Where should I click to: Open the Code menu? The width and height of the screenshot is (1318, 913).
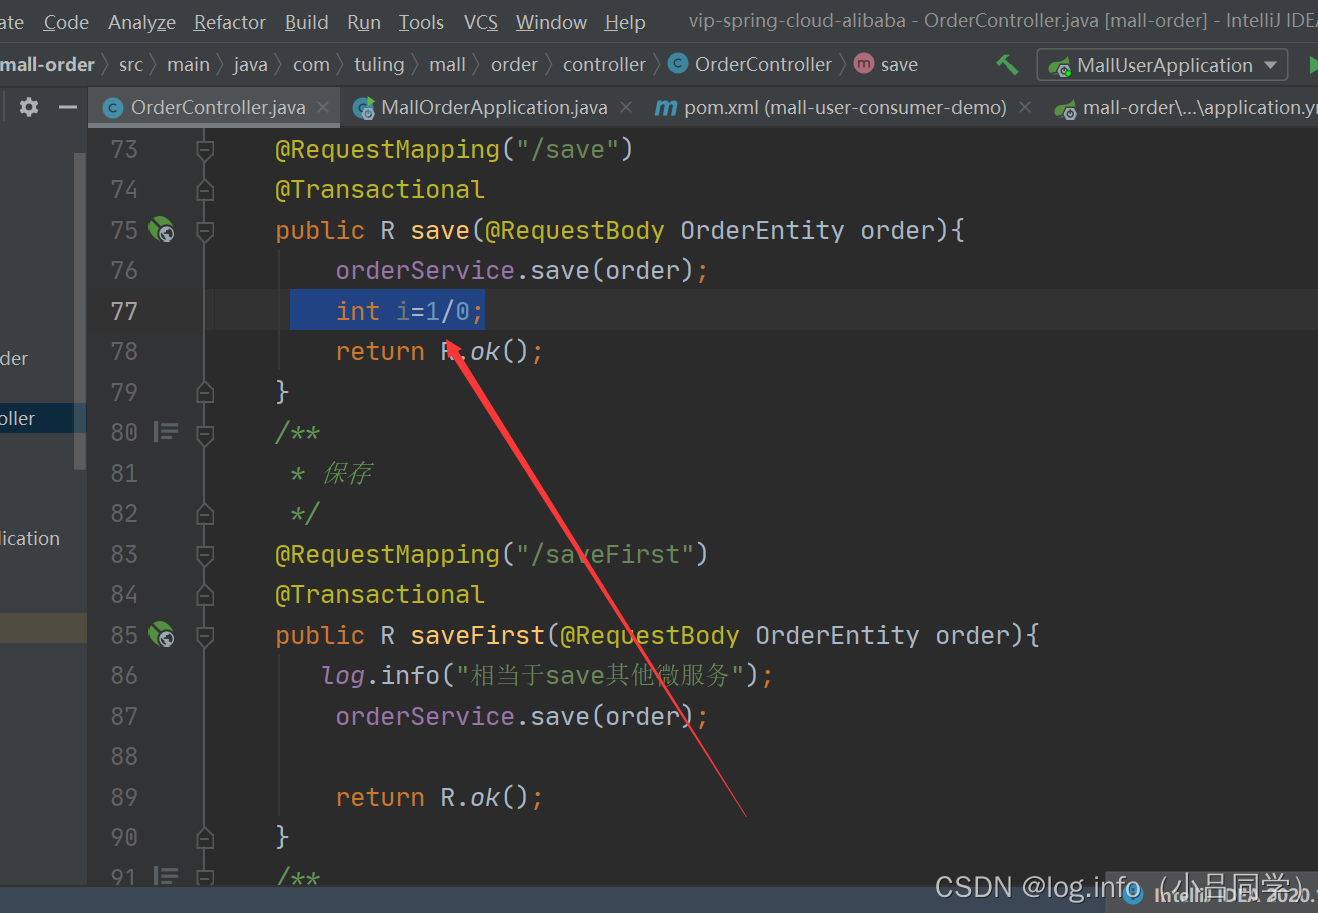(x=66, y=22)
